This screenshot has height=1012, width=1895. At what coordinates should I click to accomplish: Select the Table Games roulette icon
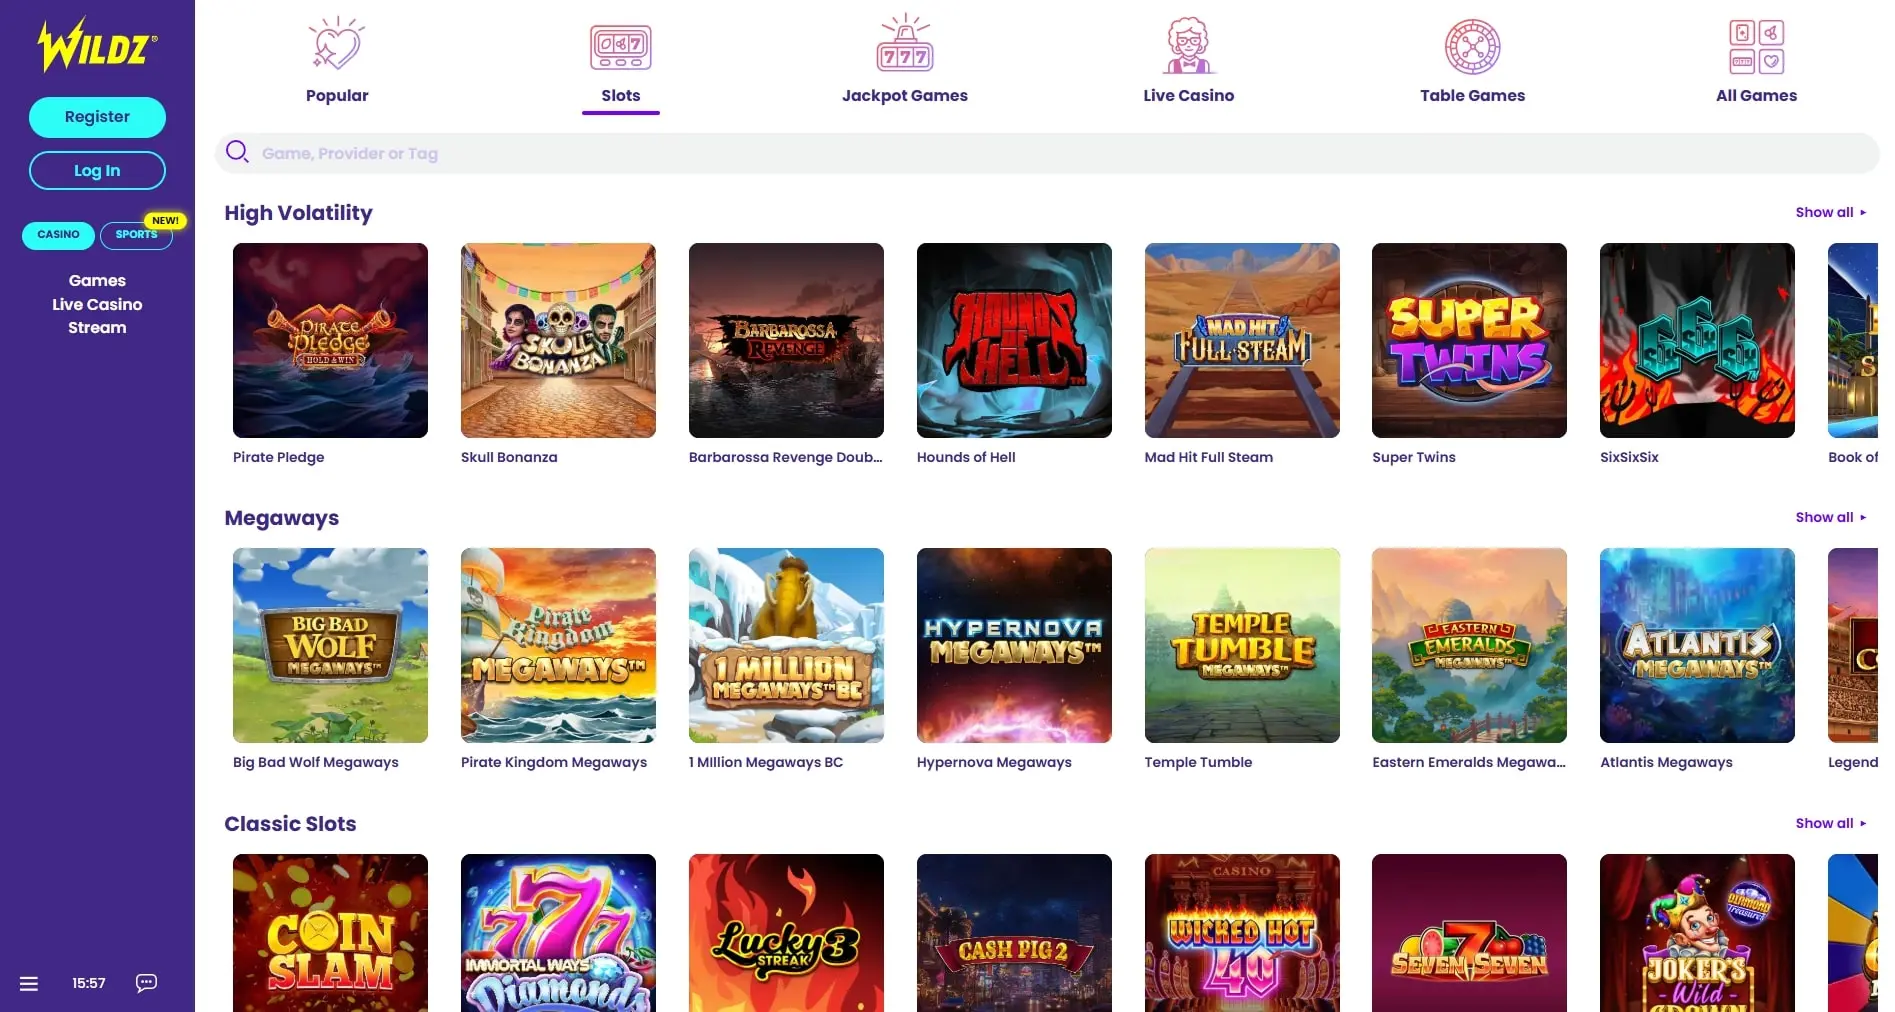1472,46
